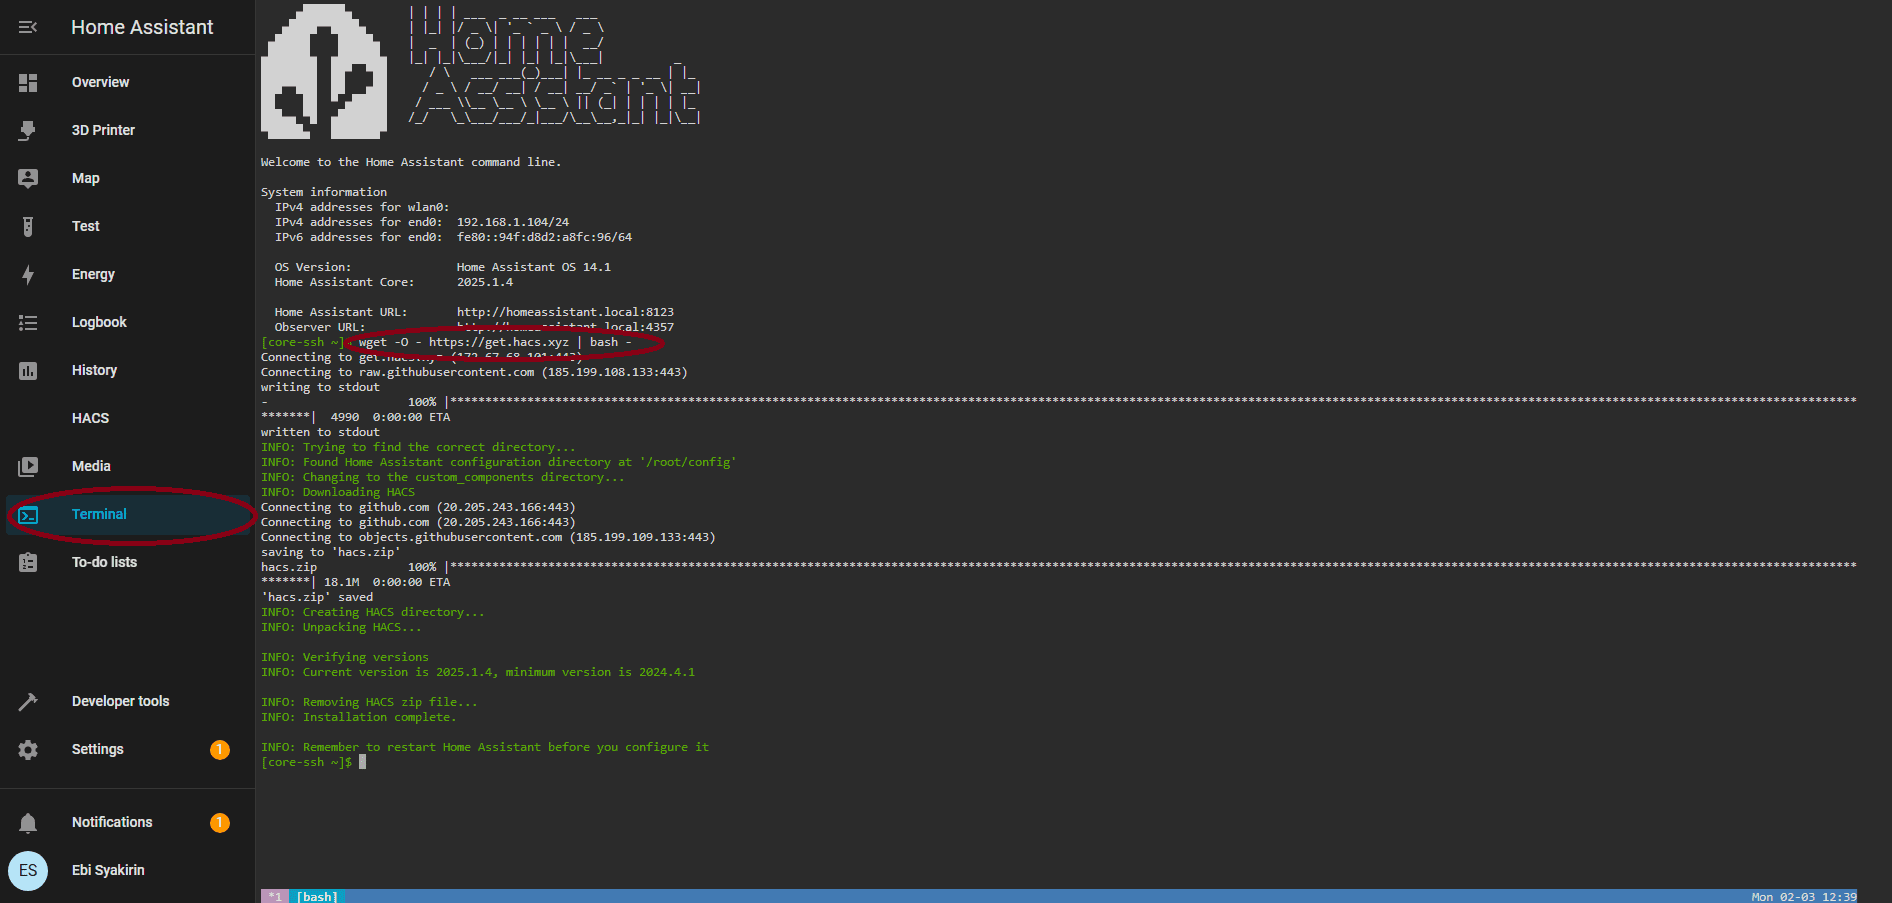Open the Ebi Syakirin user profile
This screenshot has width=1892, height=903.
pyautogui.click(x=108, y=871)
